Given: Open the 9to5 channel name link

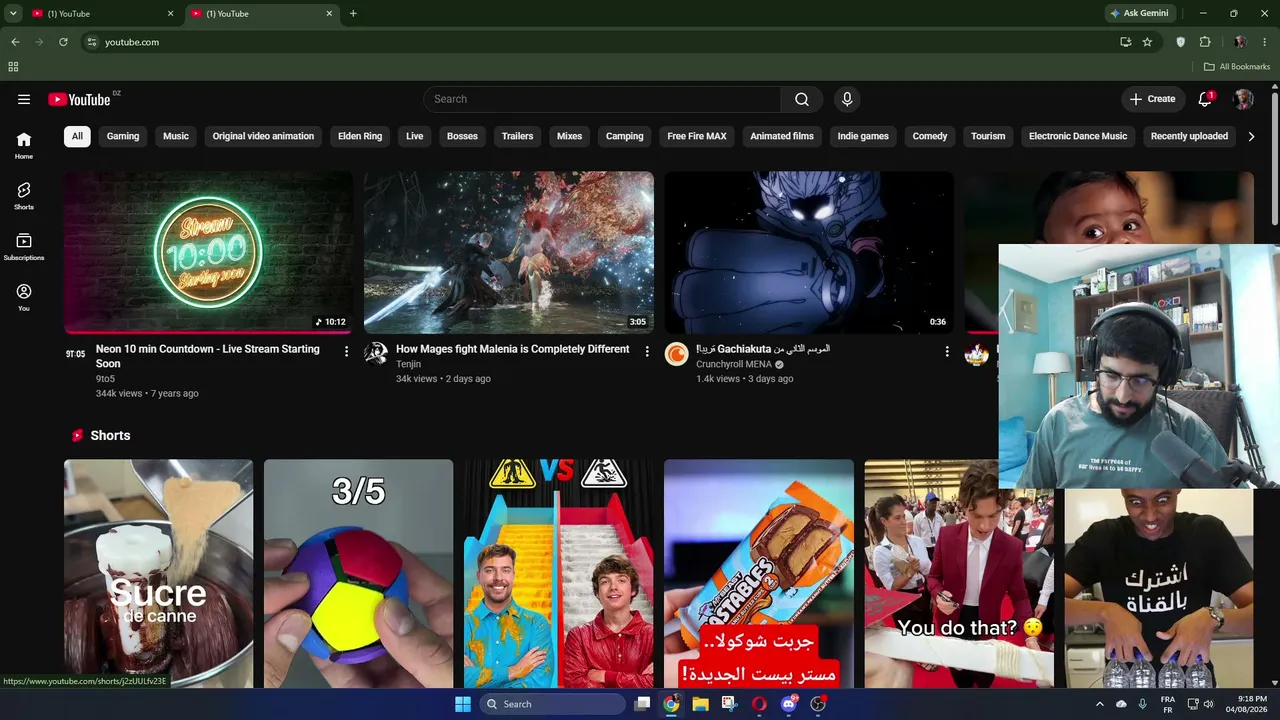Looking at the screenshot, I should [105, 379].
